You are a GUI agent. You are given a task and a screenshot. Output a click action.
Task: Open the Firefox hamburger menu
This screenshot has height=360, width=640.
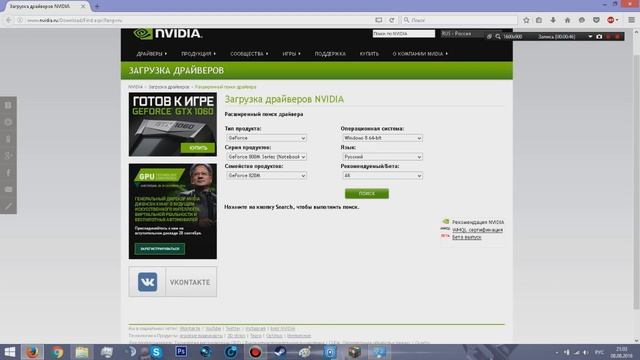(x=631, y=20)
